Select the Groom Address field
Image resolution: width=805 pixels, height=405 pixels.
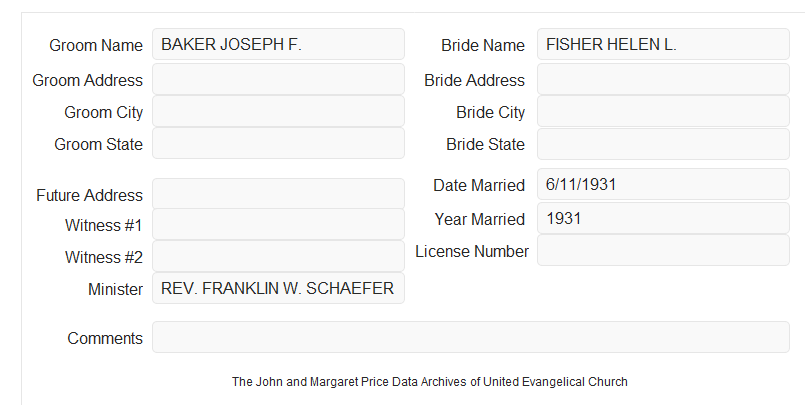[278, 79]
